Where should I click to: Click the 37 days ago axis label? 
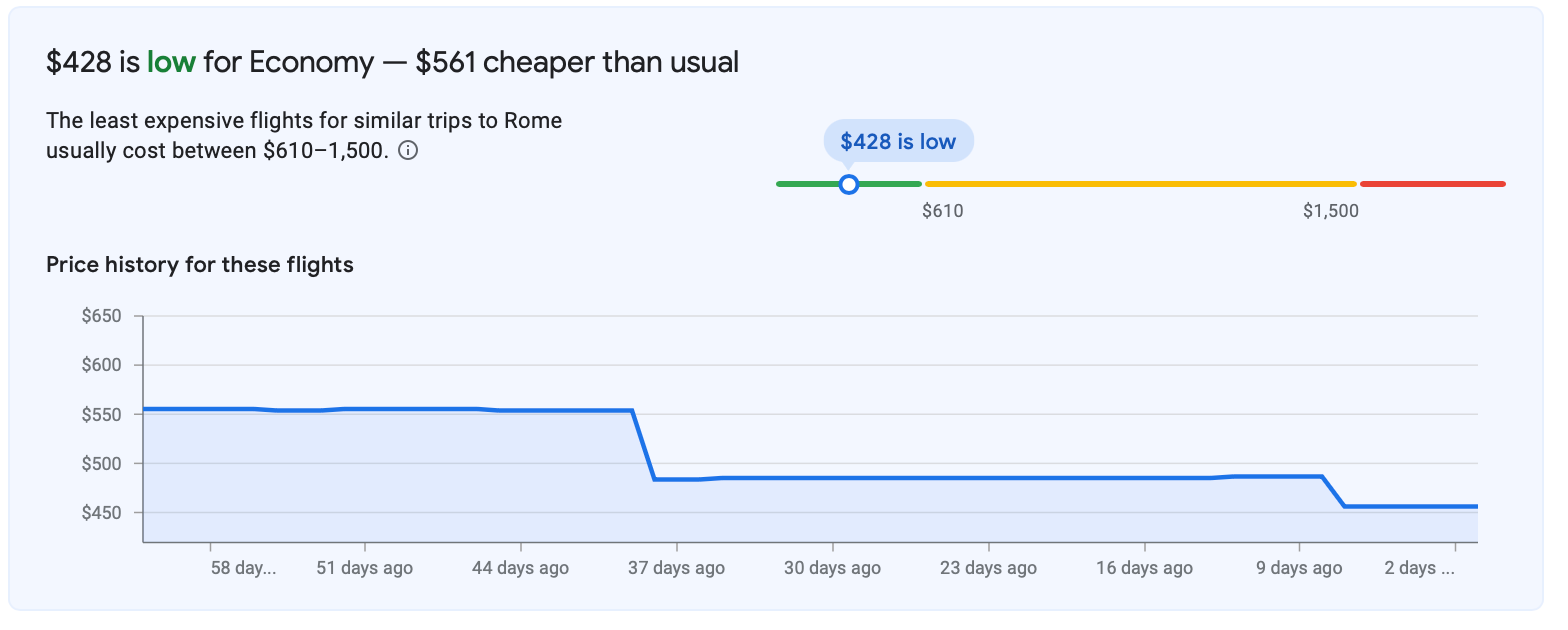tap(676, 568)
